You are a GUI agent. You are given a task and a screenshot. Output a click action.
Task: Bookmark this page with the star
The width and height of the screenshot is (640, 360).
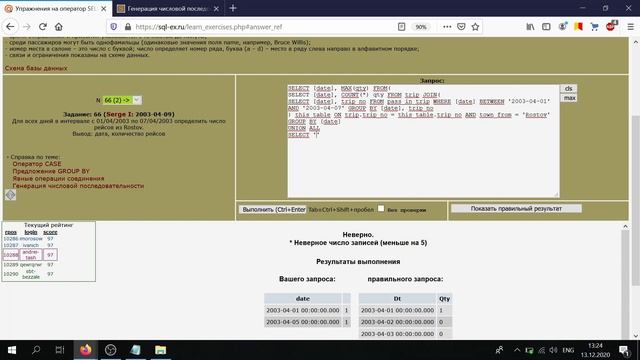(475, 27)
